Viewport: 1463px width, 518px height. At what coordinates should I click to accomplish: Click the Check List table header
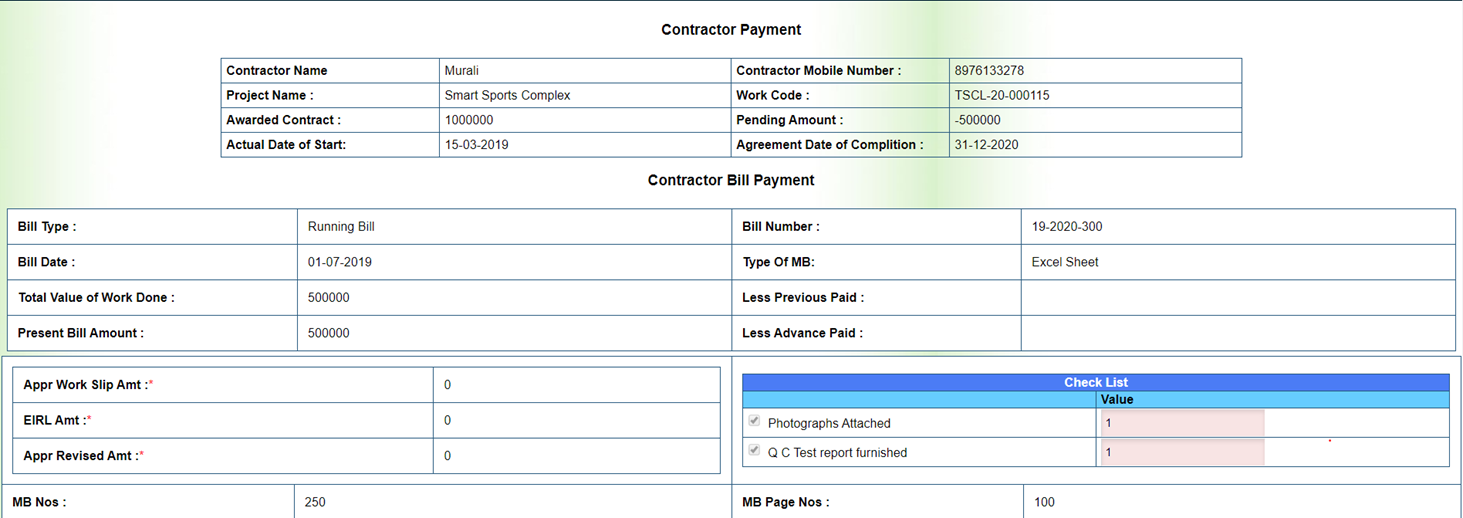[x=1095, y=382]
